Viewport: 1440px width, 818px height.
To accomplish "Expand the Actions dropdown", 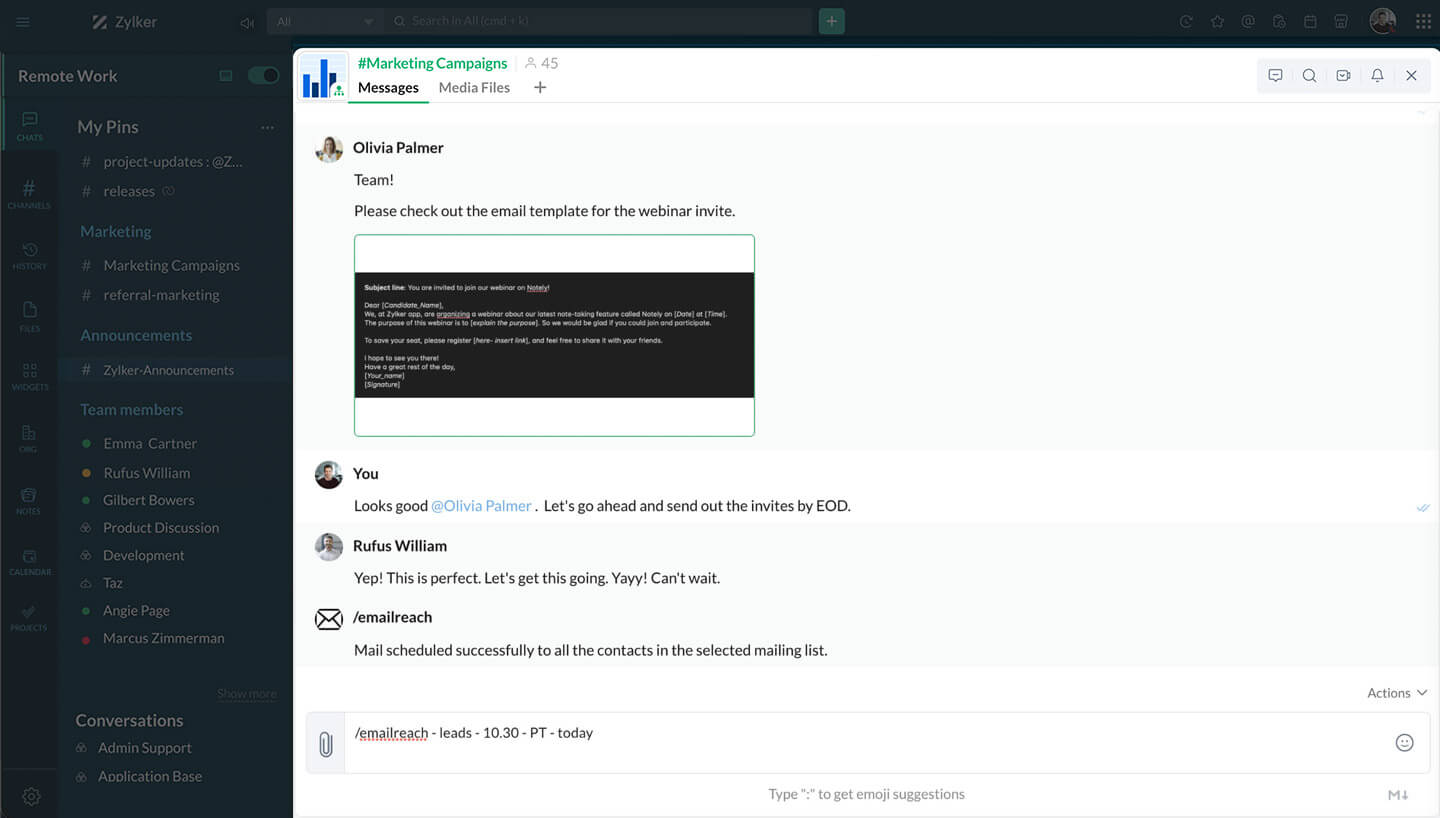I will [1396, 693].
